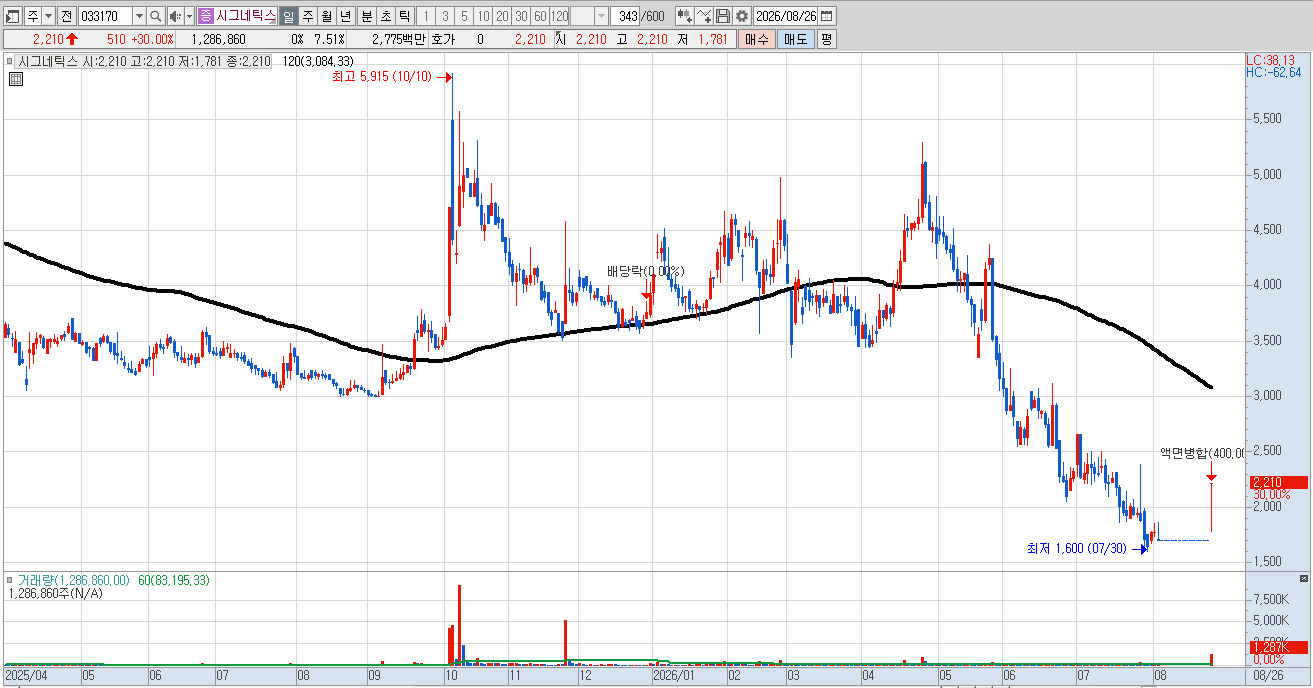Select the 일 daily period button

pyautogui.click(x=288, y=16)
